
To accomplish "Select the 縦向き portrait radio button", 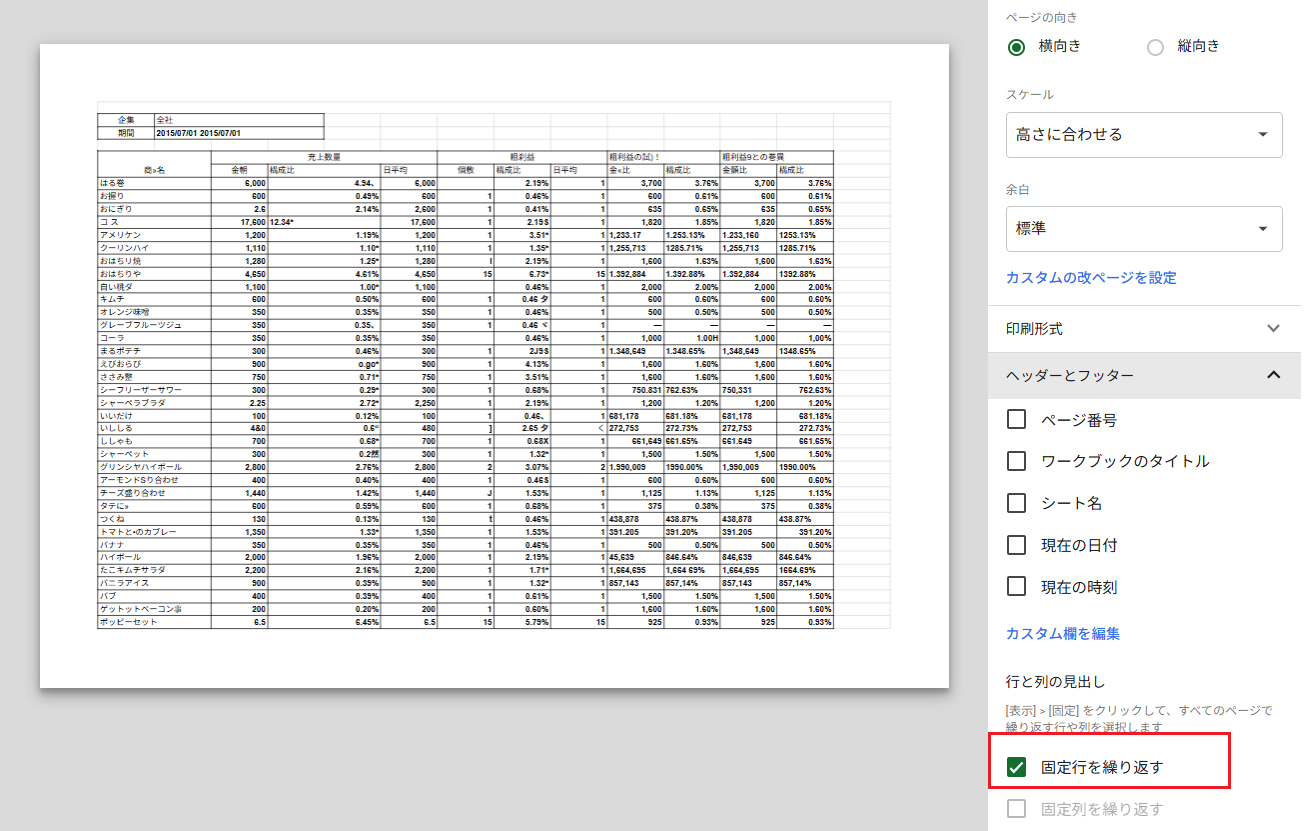I will point(1155,47).
